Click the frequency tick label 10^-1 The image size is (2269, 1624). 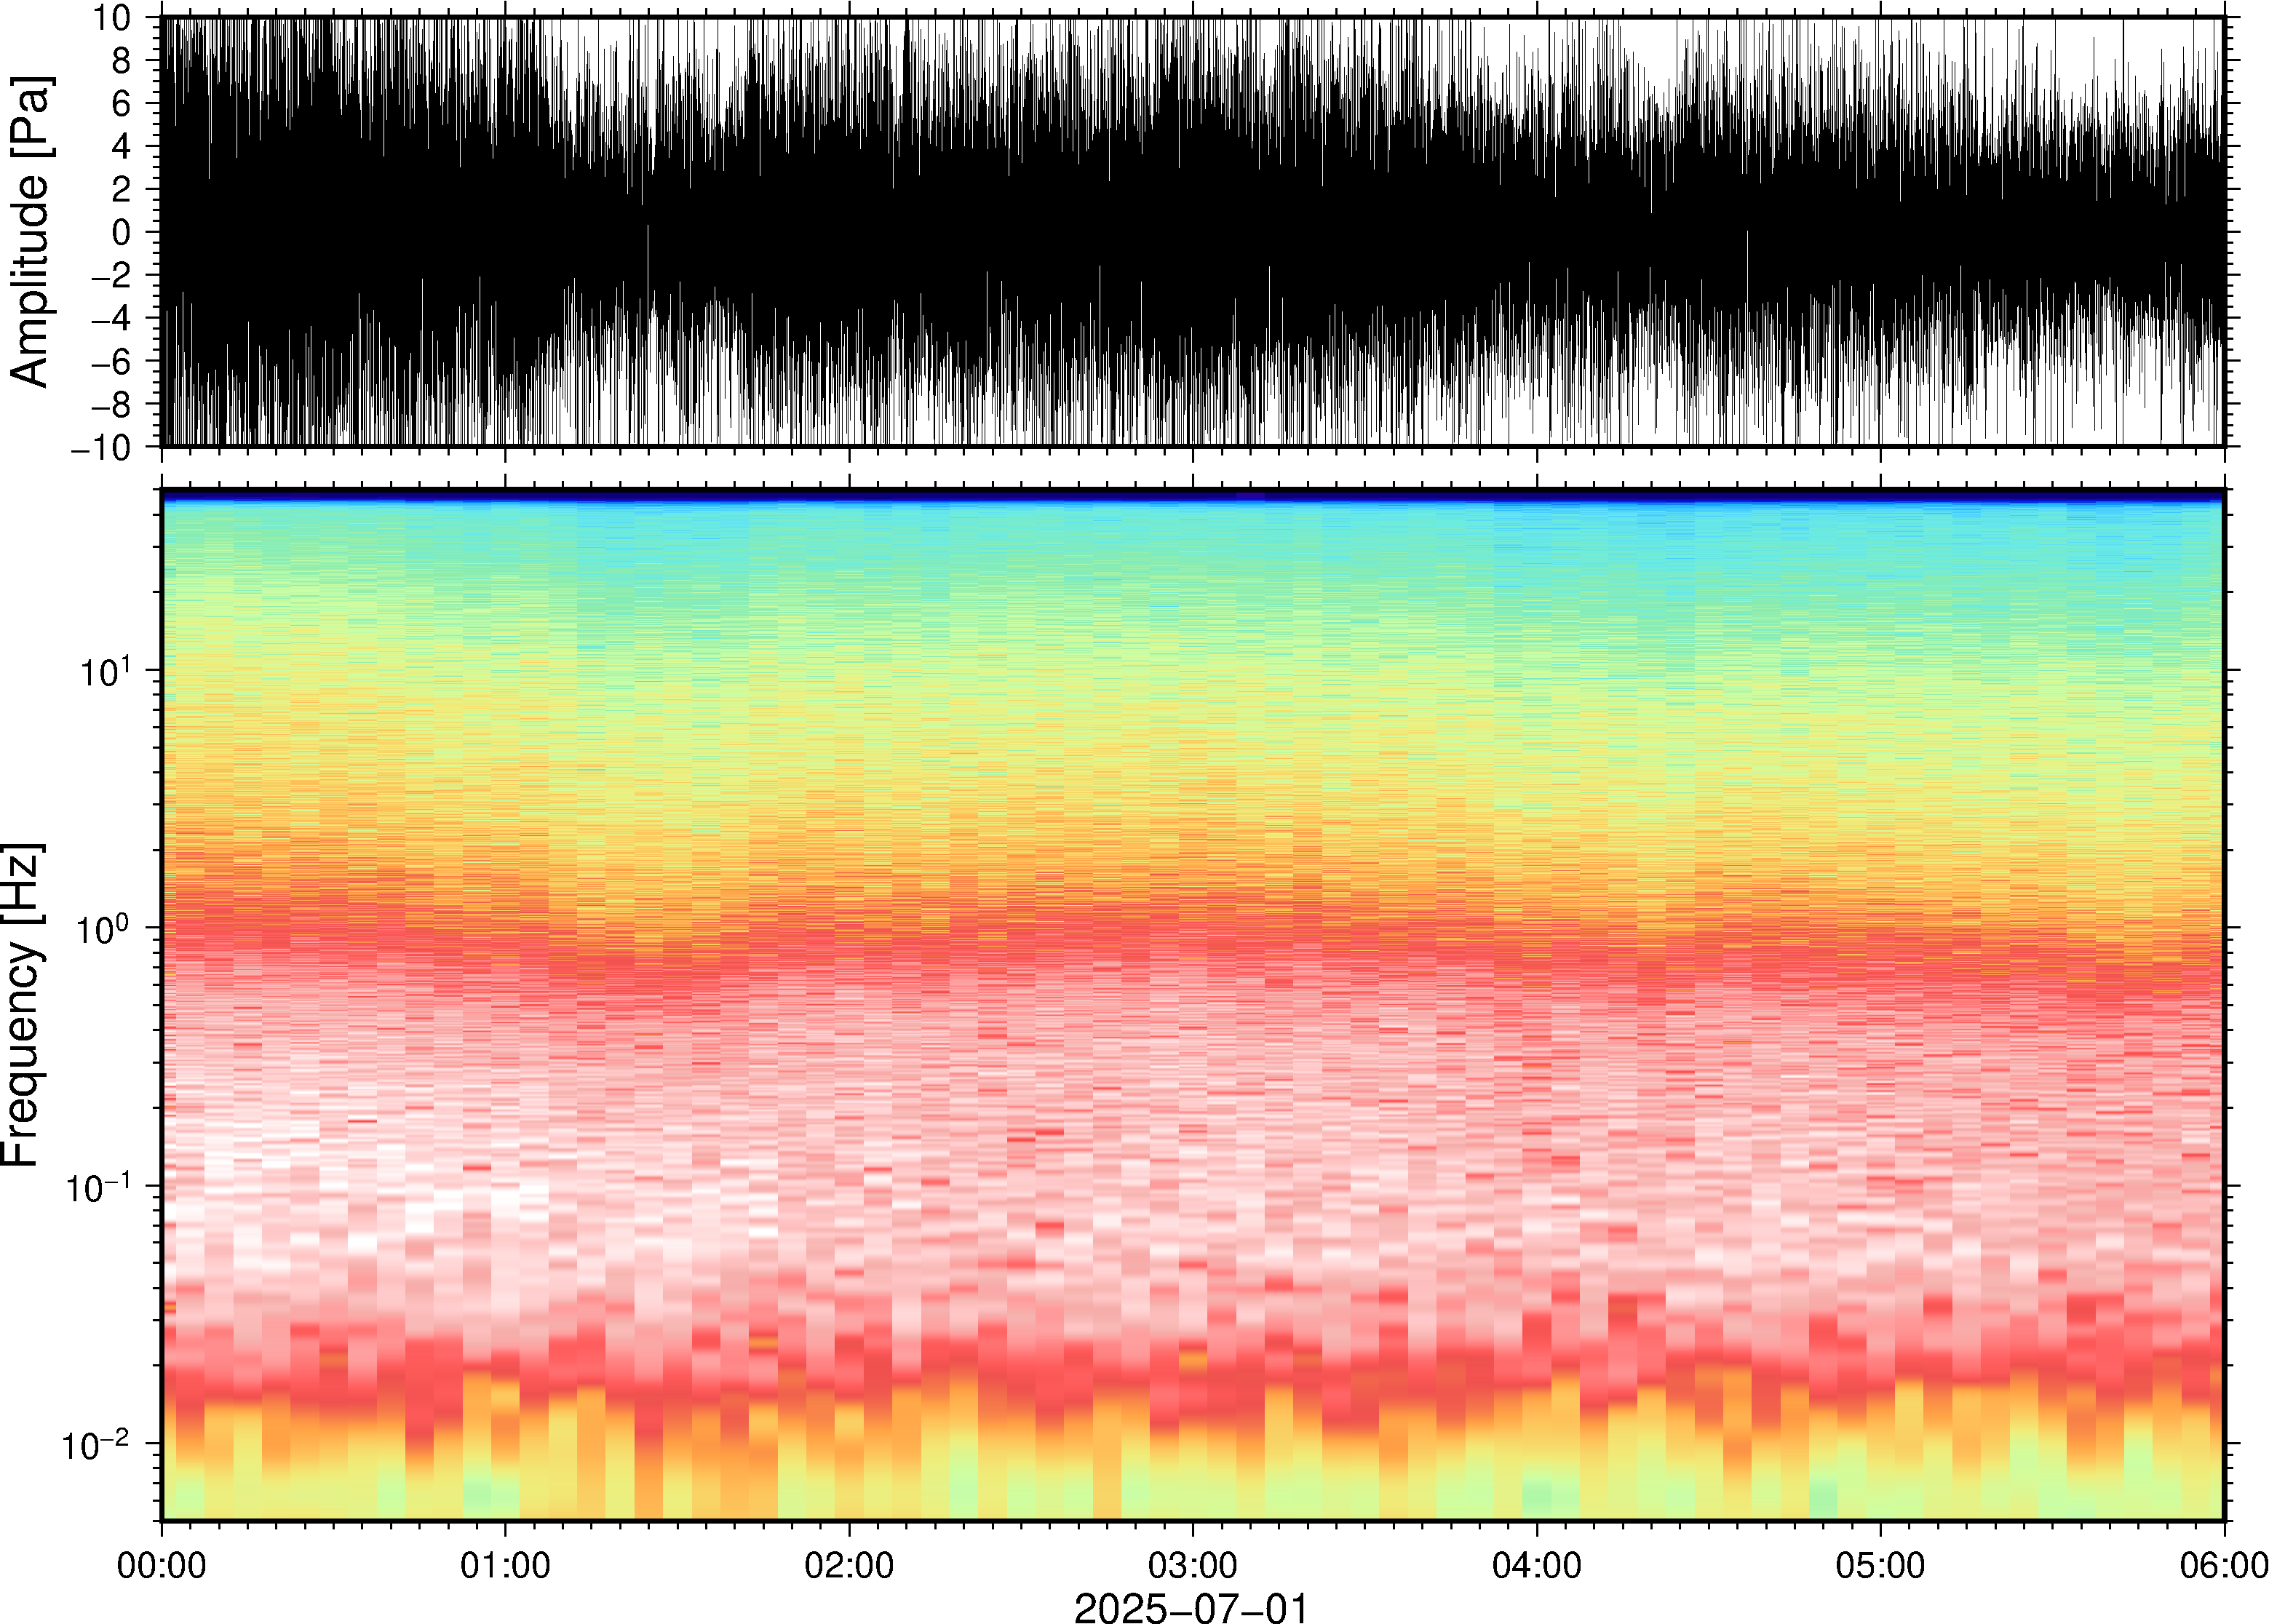coord(98,1187)
